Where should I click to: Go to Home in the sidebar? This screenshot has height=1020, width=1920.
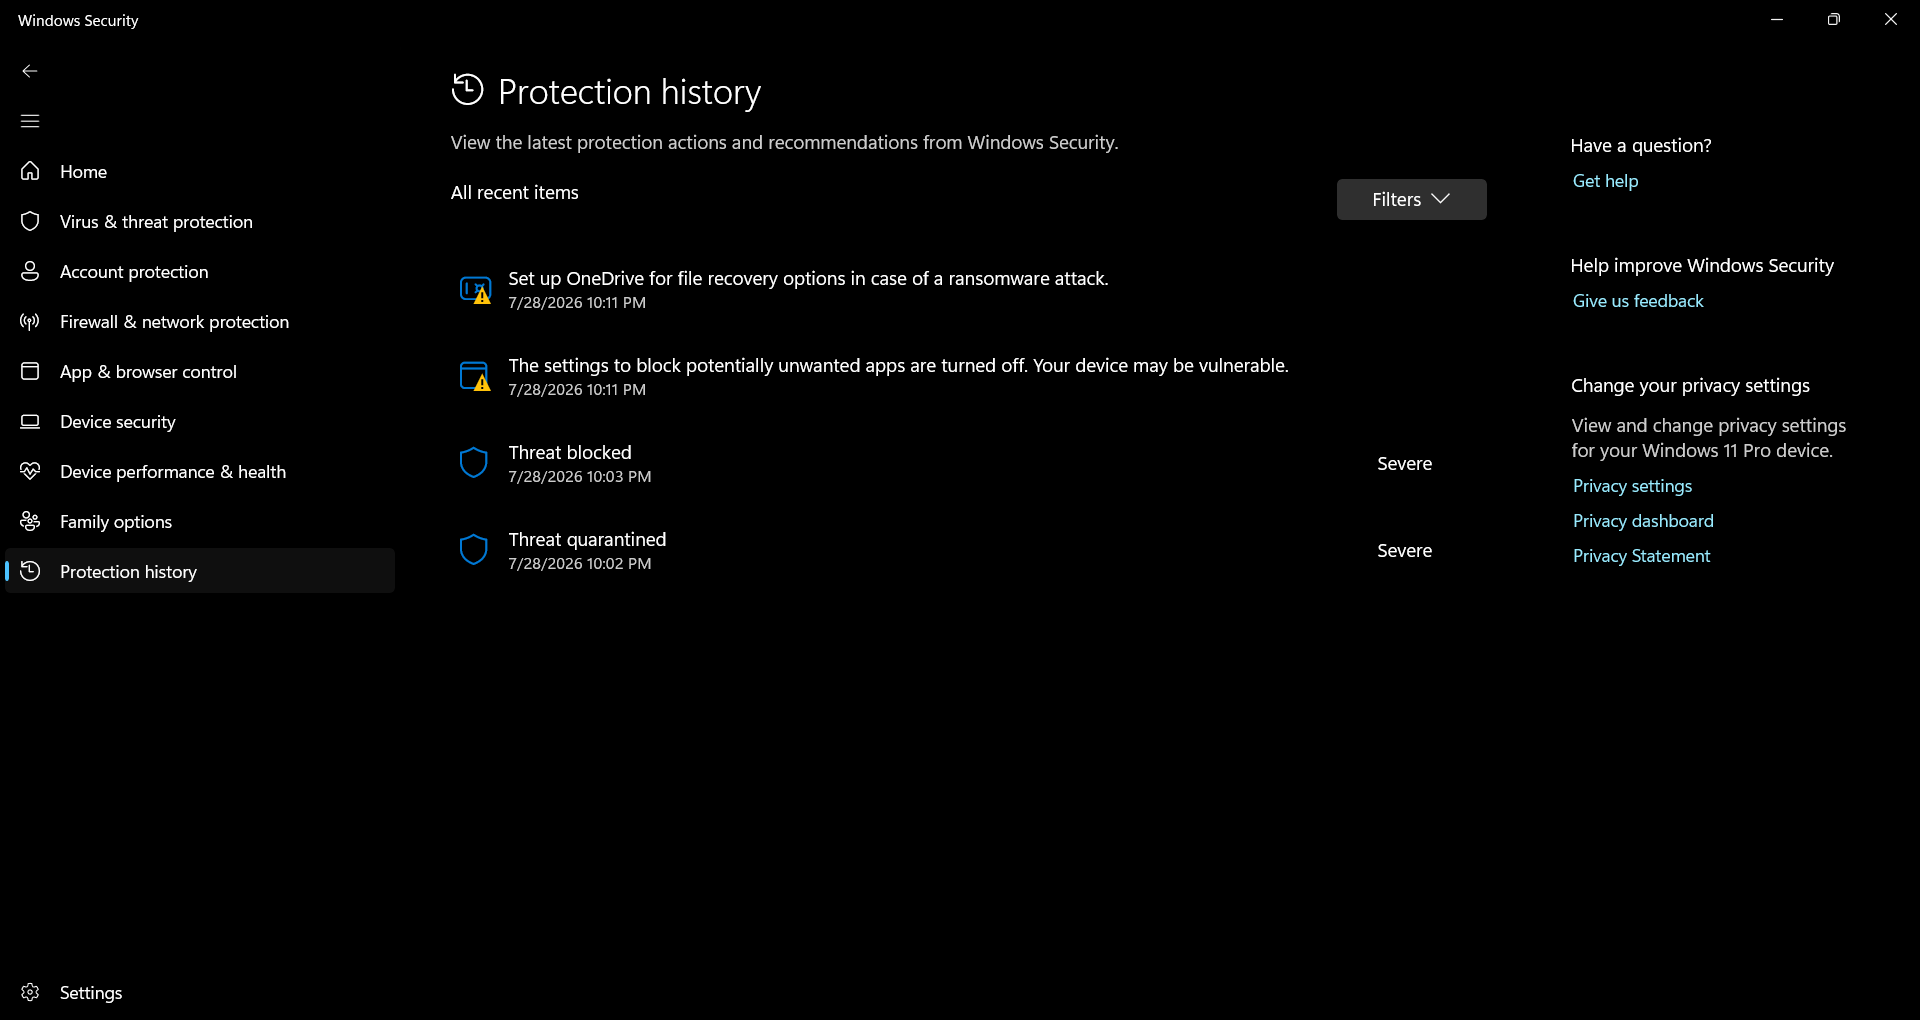[200, 171]
